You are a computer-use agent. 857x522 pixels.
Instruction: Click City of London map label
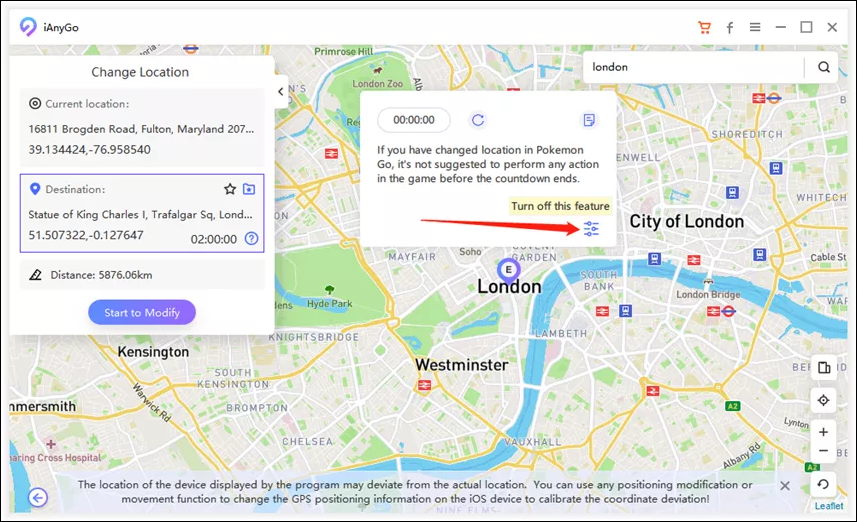coord(686,221)
